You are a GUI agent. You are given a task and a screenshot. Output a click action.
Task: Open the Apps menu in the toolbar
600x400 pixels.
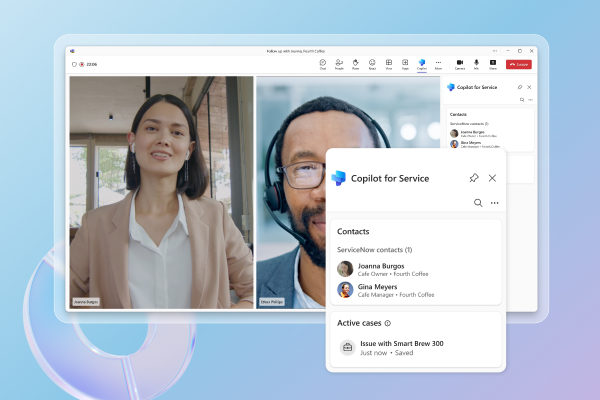405,63
